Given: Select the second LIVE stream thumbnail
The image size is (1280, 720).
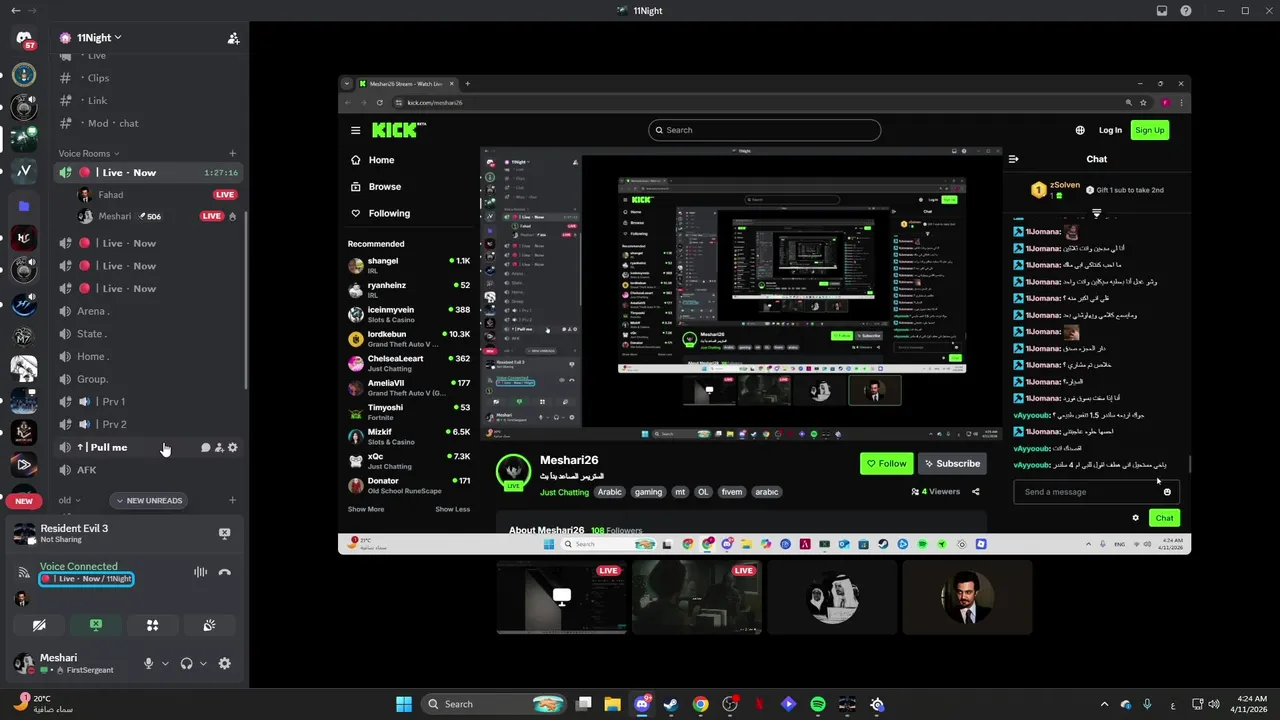Looking at the screenshot, I should (697, 597).
